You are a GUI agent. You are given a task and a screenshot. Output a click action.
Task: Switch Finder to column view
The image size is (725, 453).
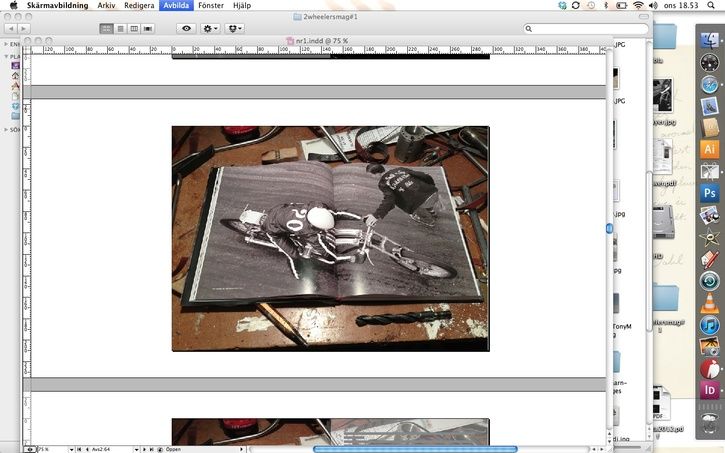[134, 29]
